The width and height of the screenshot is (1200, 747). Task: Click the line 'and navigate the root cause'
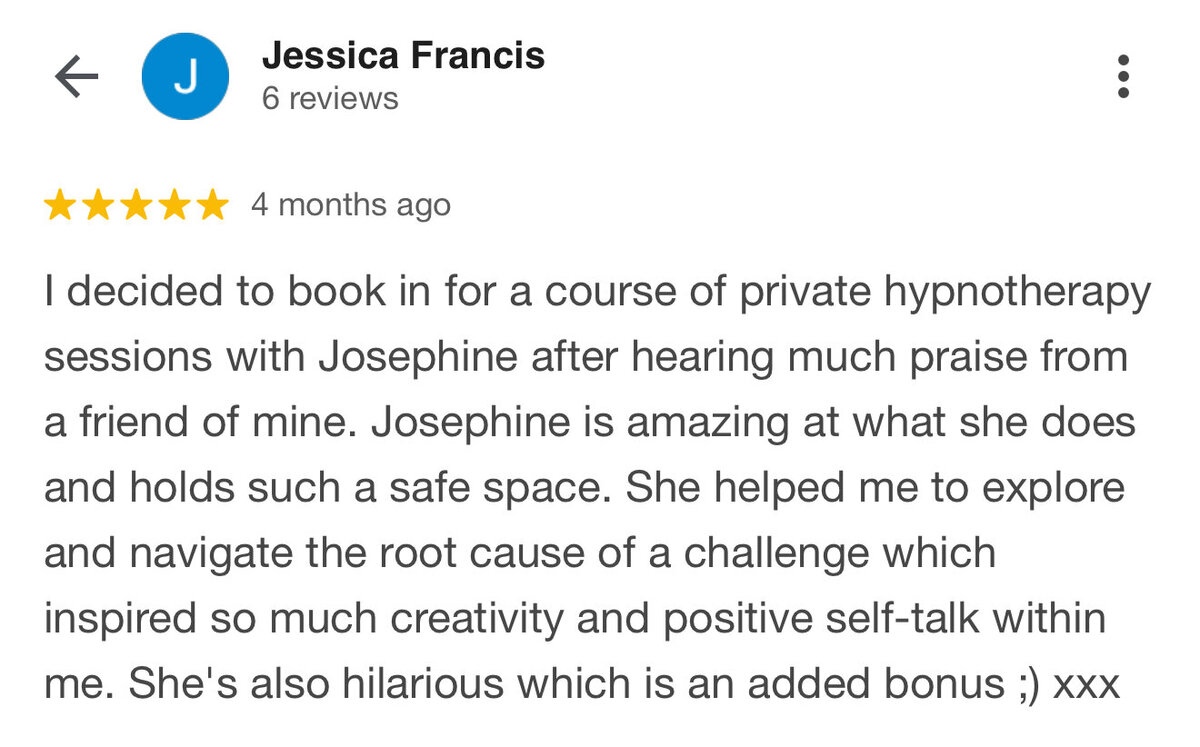(520, 553)
